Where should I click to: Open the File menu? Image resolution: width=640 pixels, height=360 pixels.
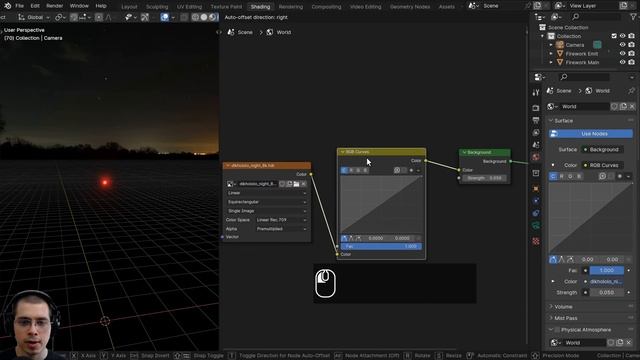pyautogui.click(x=19, y=6)
